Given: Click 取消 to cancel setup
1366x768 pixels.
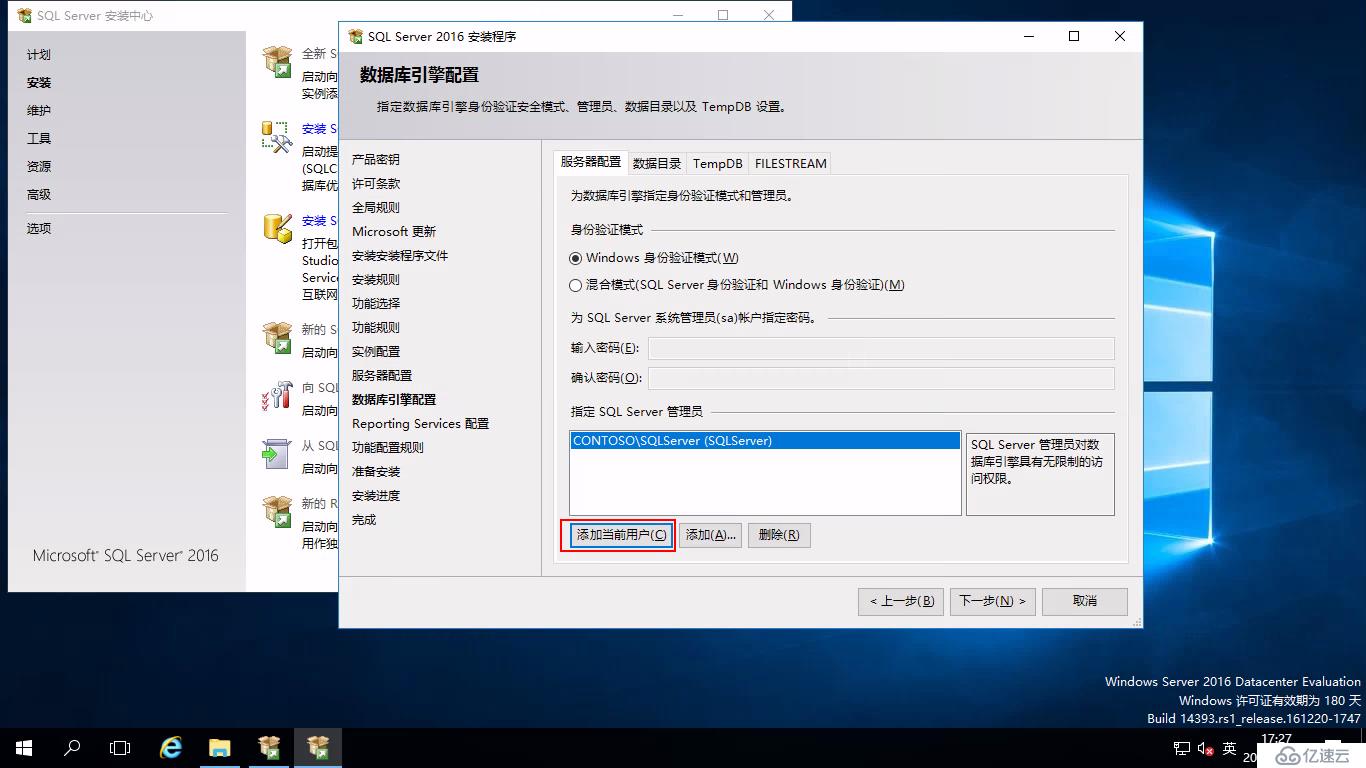Looking at the screenshot, I should pyautogui.click(x=1085, y=601).
